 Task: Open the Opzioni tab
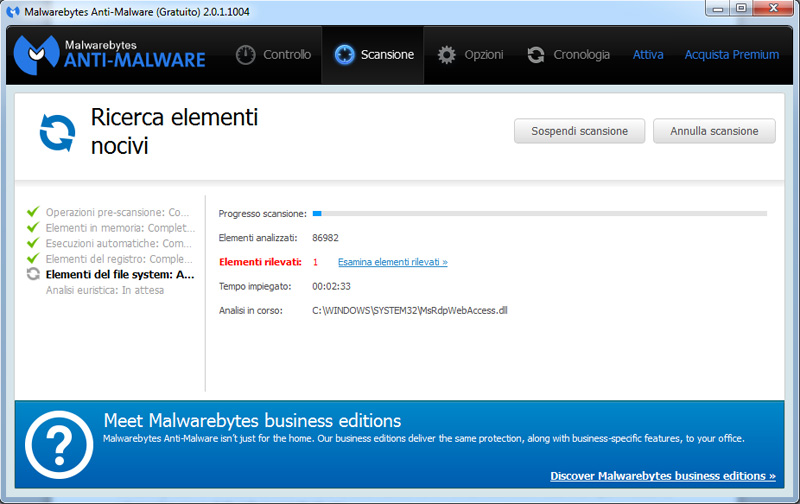470,55
